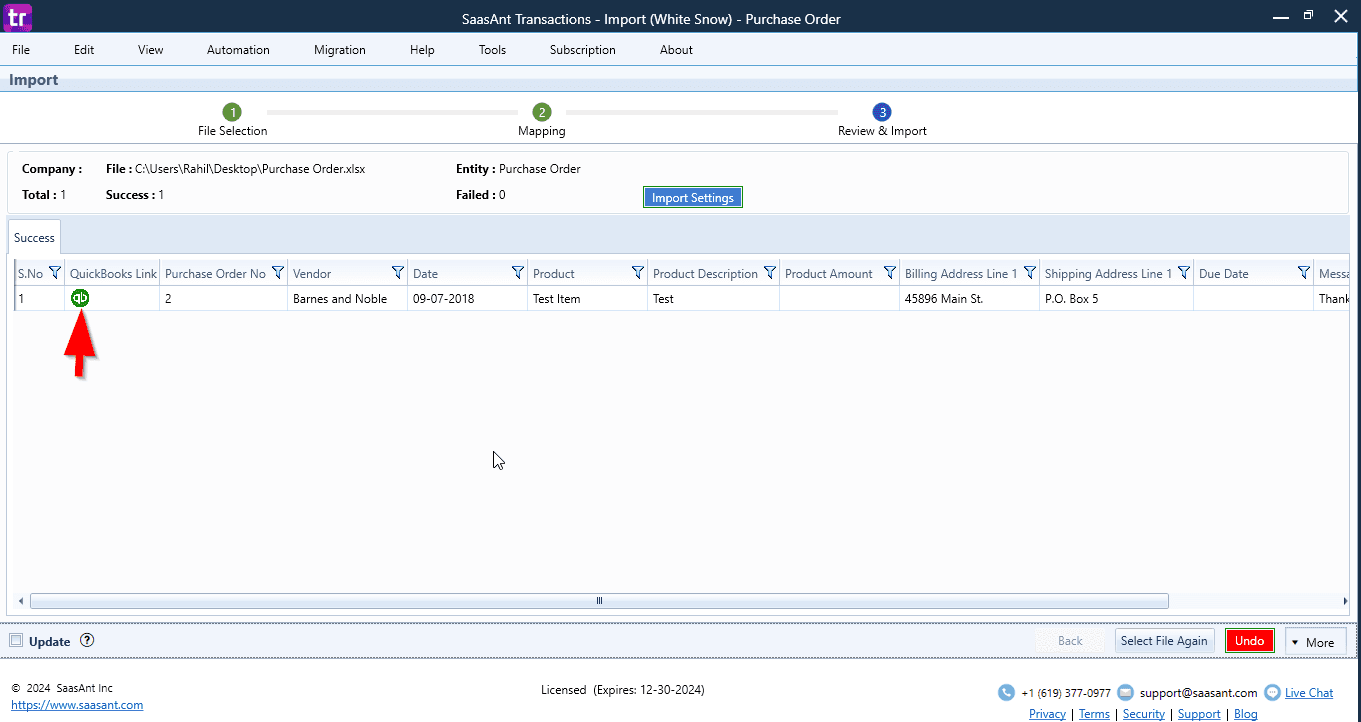Open the Terms link
The height and width of the screenshot is (722, 1361).
tap(1094, 714)
